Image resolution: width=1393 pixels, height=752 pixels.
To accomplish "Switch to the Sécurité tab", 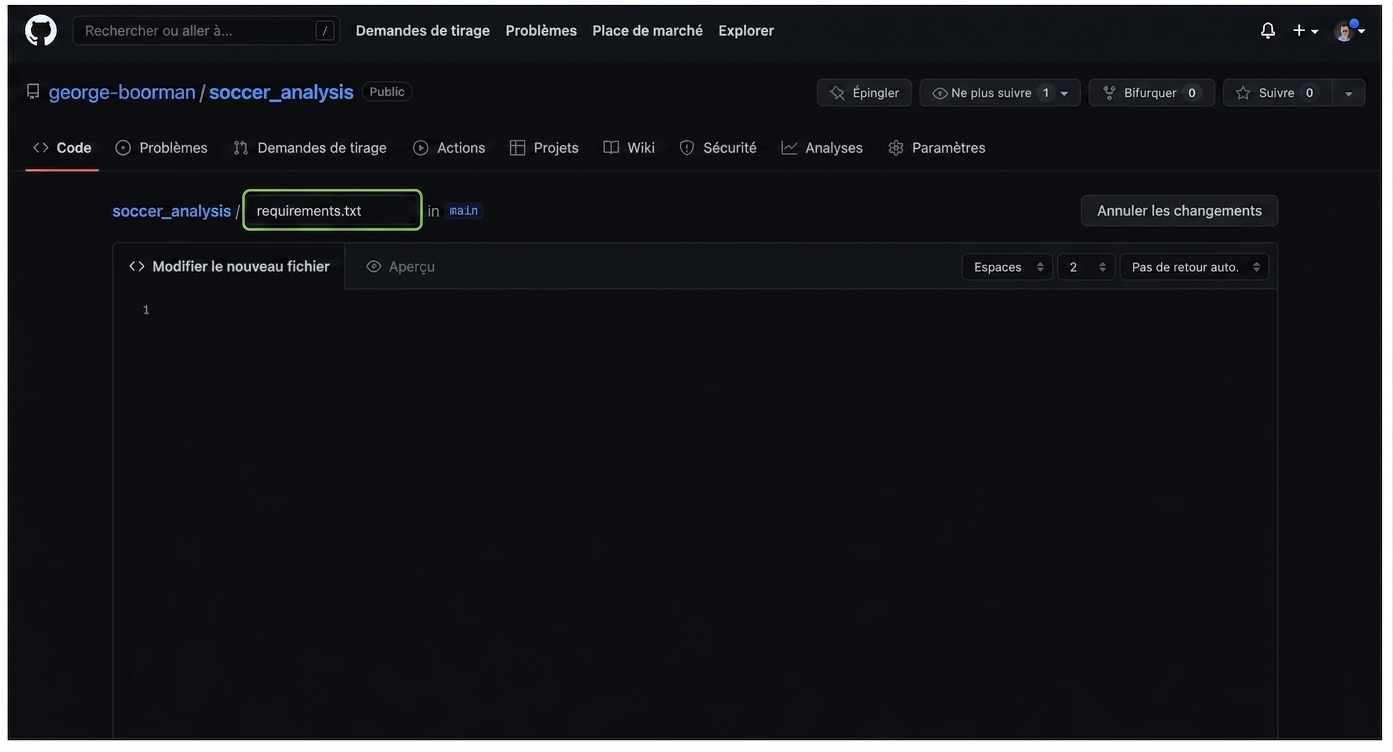I will (718, 148).
